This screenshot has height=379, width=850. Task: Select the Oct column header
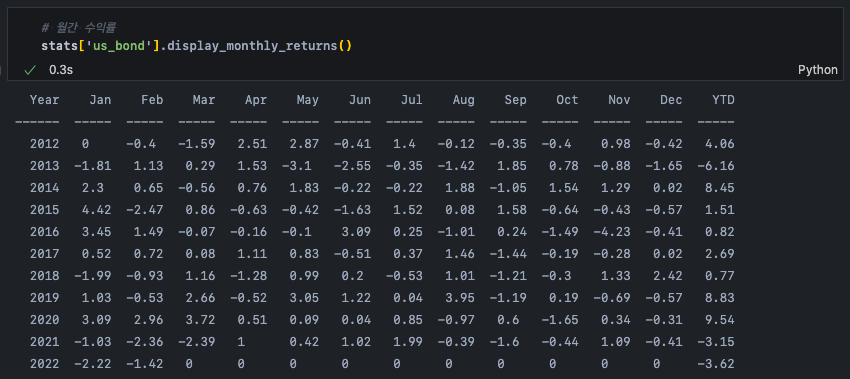click(568, 100)
